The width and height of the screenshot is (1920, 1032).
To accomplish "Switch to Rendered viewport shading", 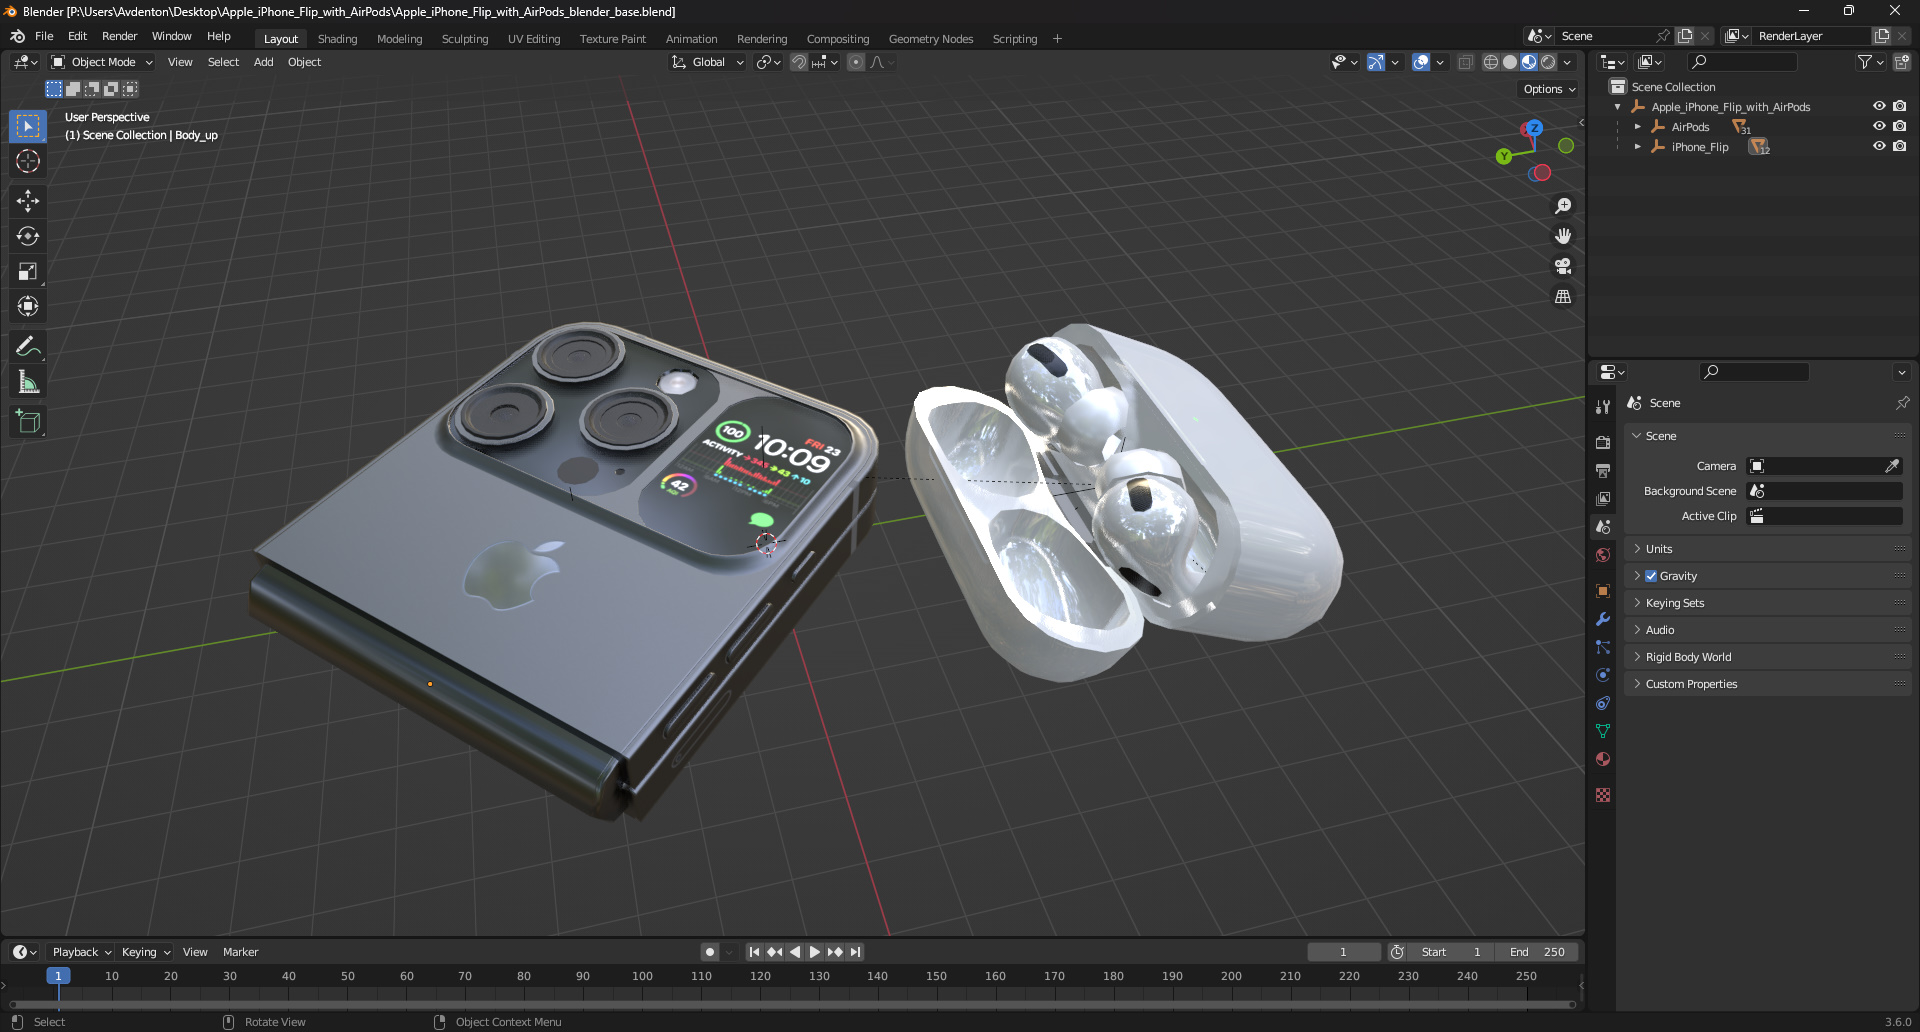I will [1548, 62].
